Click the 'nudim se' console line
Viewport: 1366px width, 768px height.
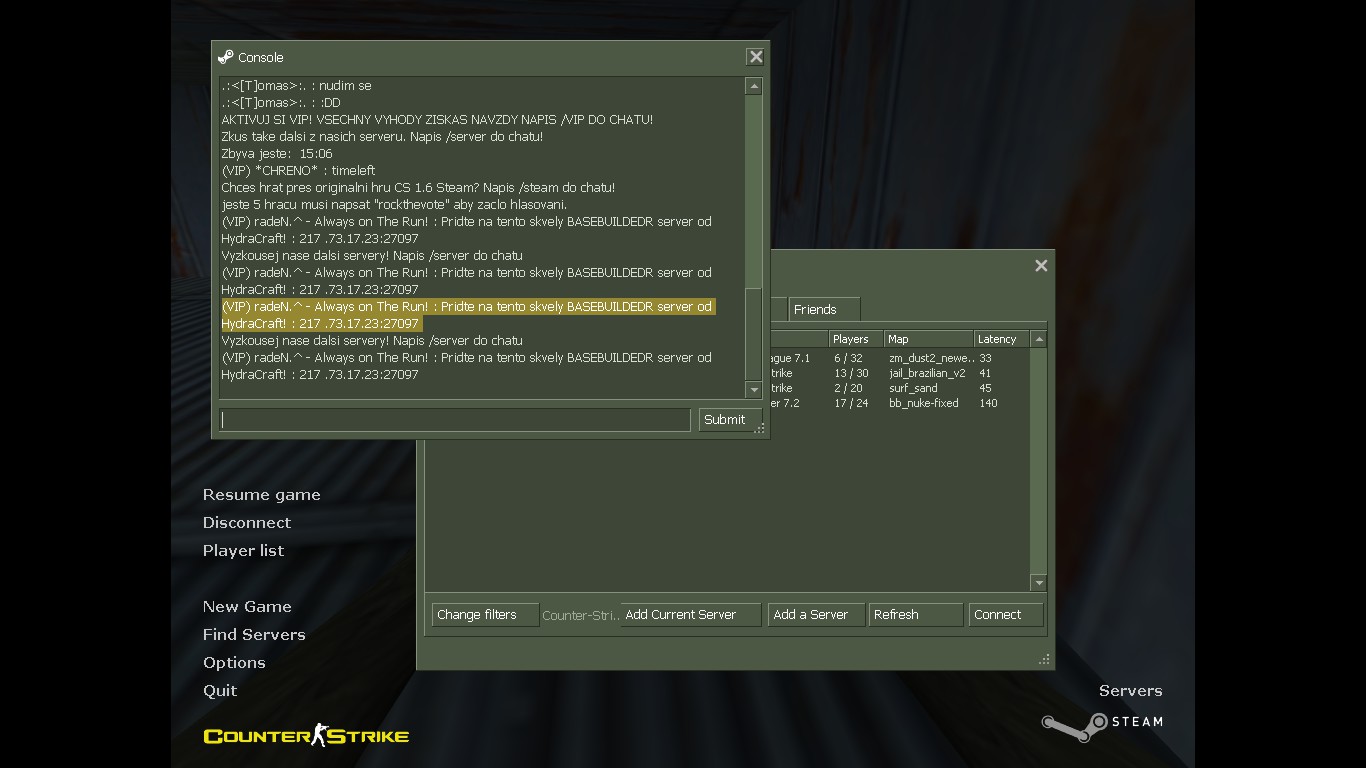(x=296, y=86)
